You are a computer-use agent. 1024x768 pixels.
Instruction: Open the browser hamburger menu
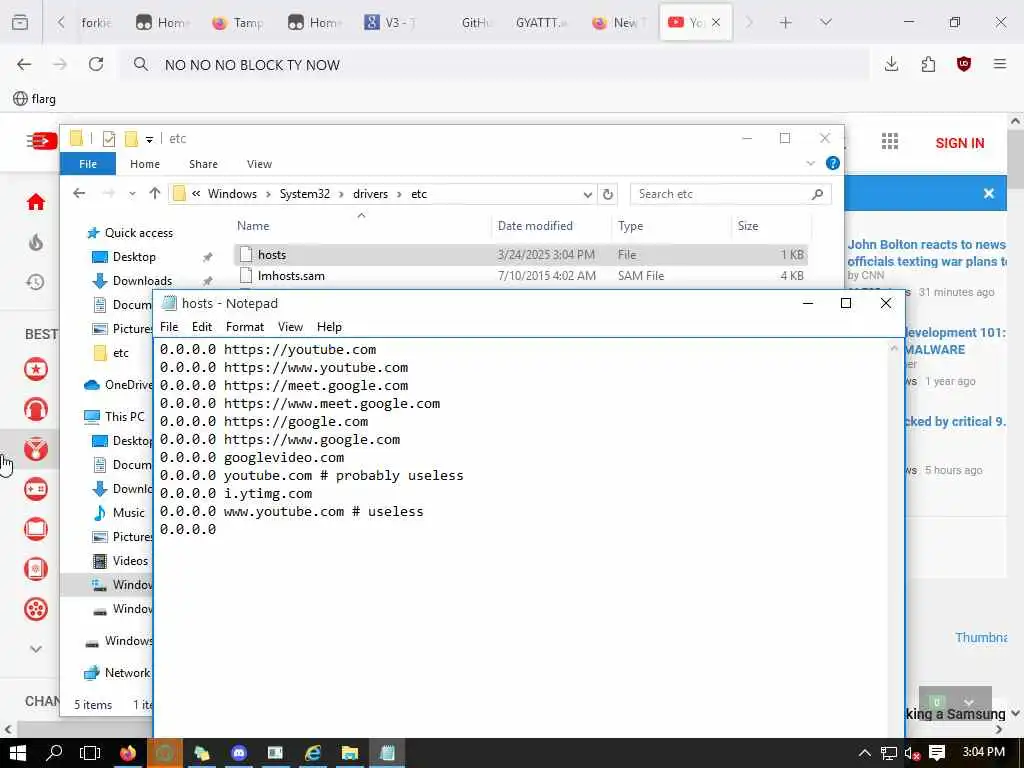(x=1000, y=64)
